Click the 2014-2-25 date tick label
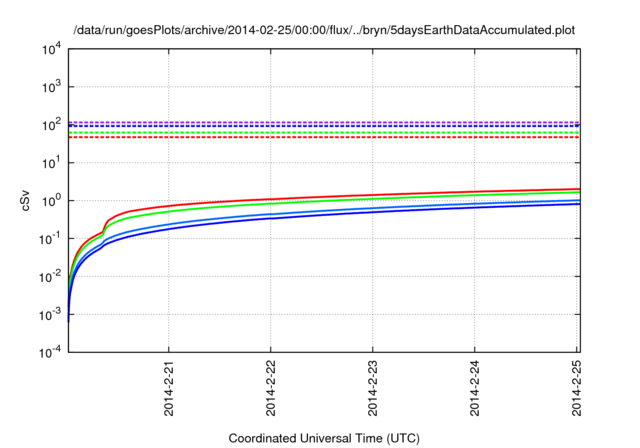This screenshot has height=448, width=640. click(576, 388)
